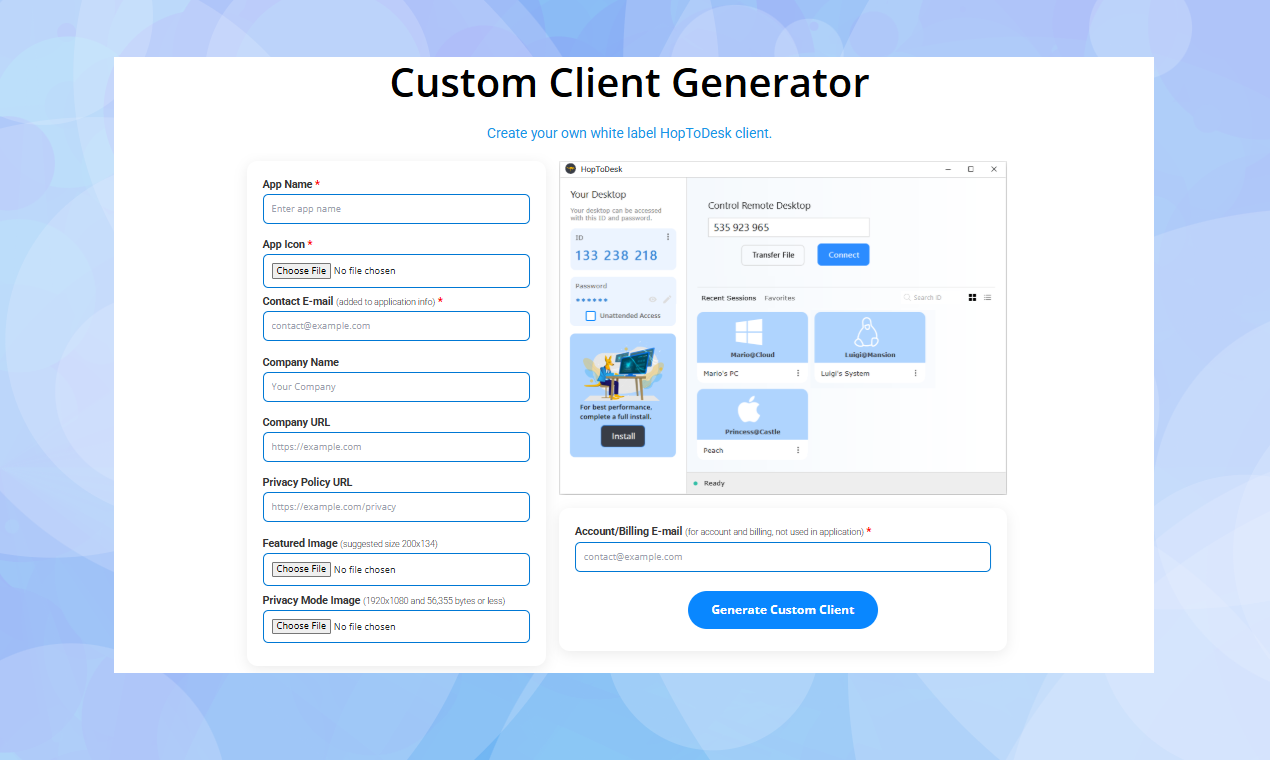Switch to grid view of sessions
Image resolution: width=1270 pixels, height=760 pixels.
(973, 297)
